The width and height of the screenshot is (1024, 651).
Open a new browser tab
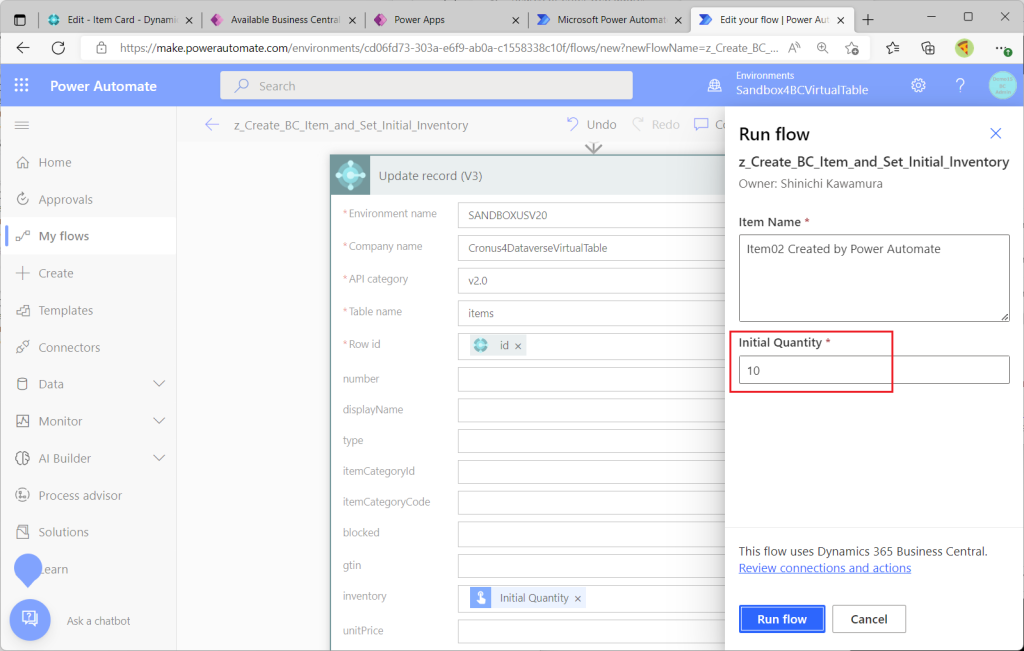868,20
